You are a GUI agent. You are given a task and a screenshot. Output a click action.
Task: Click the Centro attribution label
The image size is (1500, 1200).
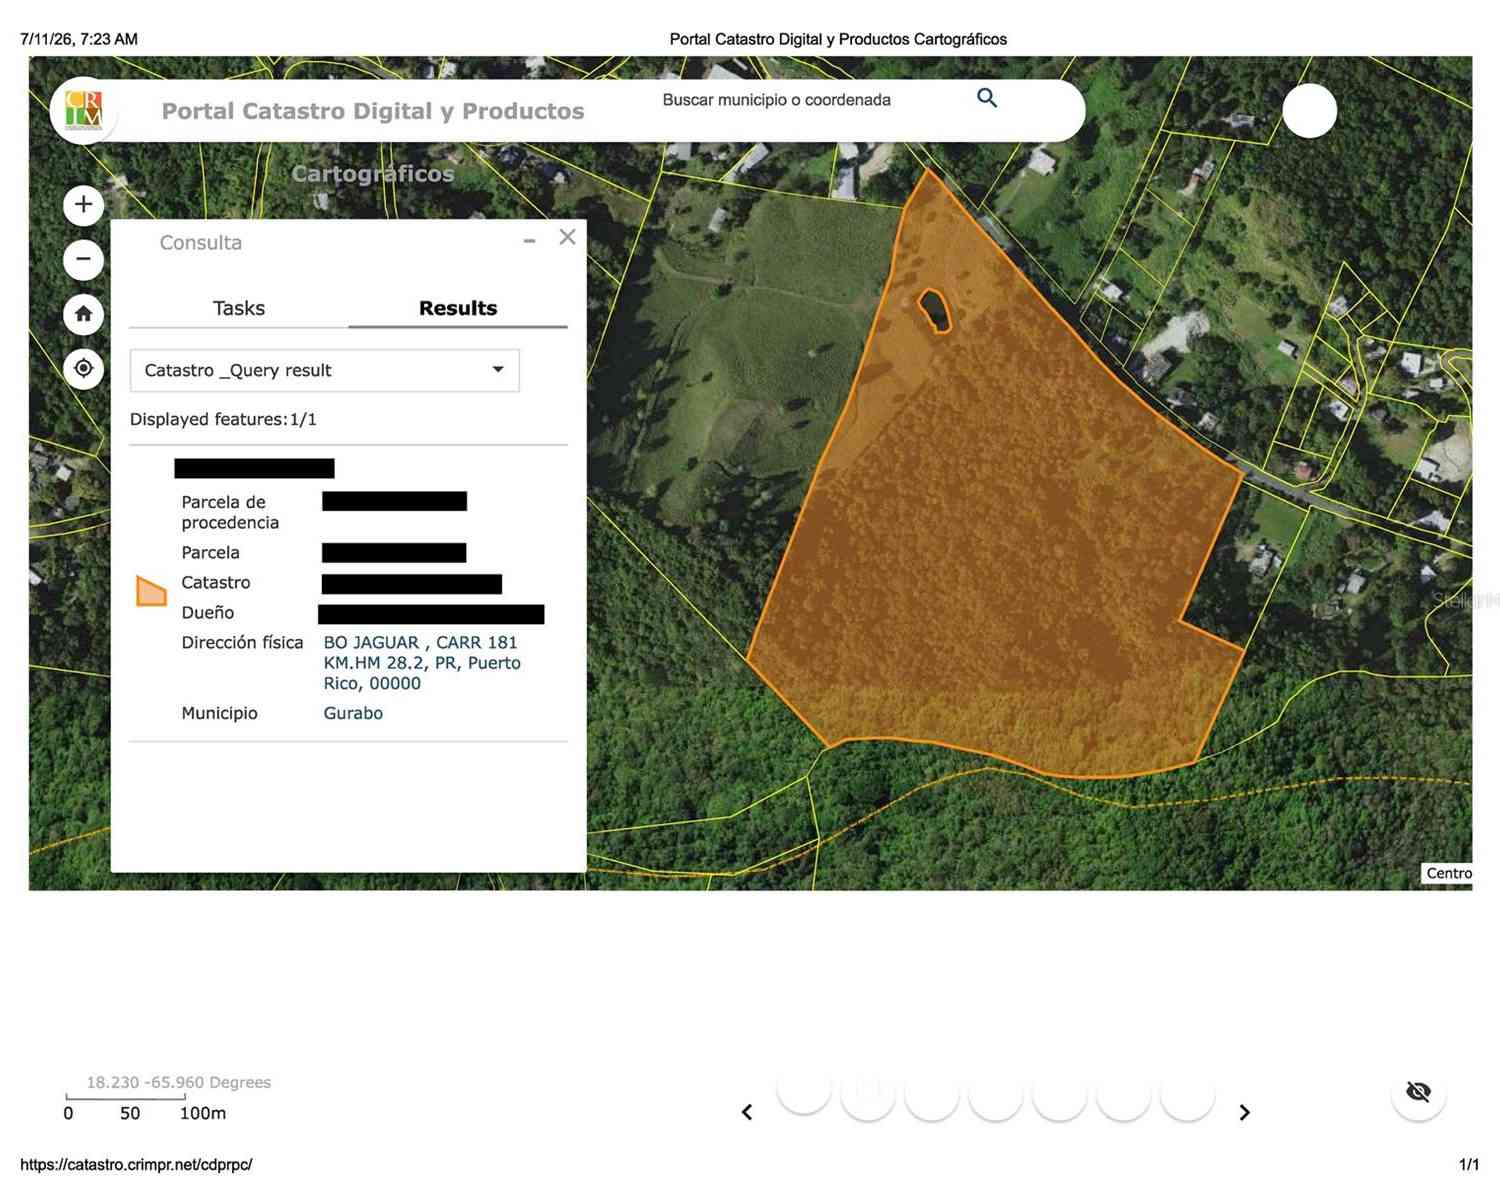(x=1448, y=873)
